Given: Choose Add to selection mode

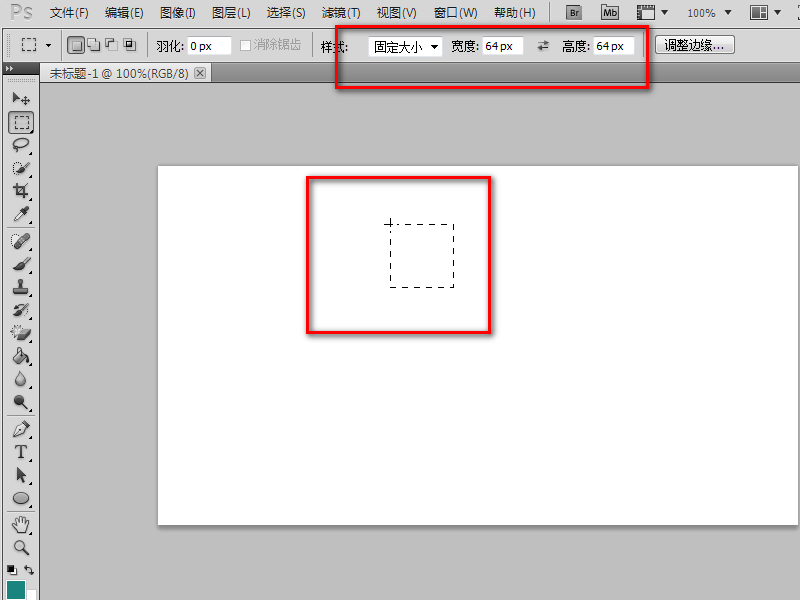Looking at the screenshot, I should pyautogui.click(x=94, y=45).
